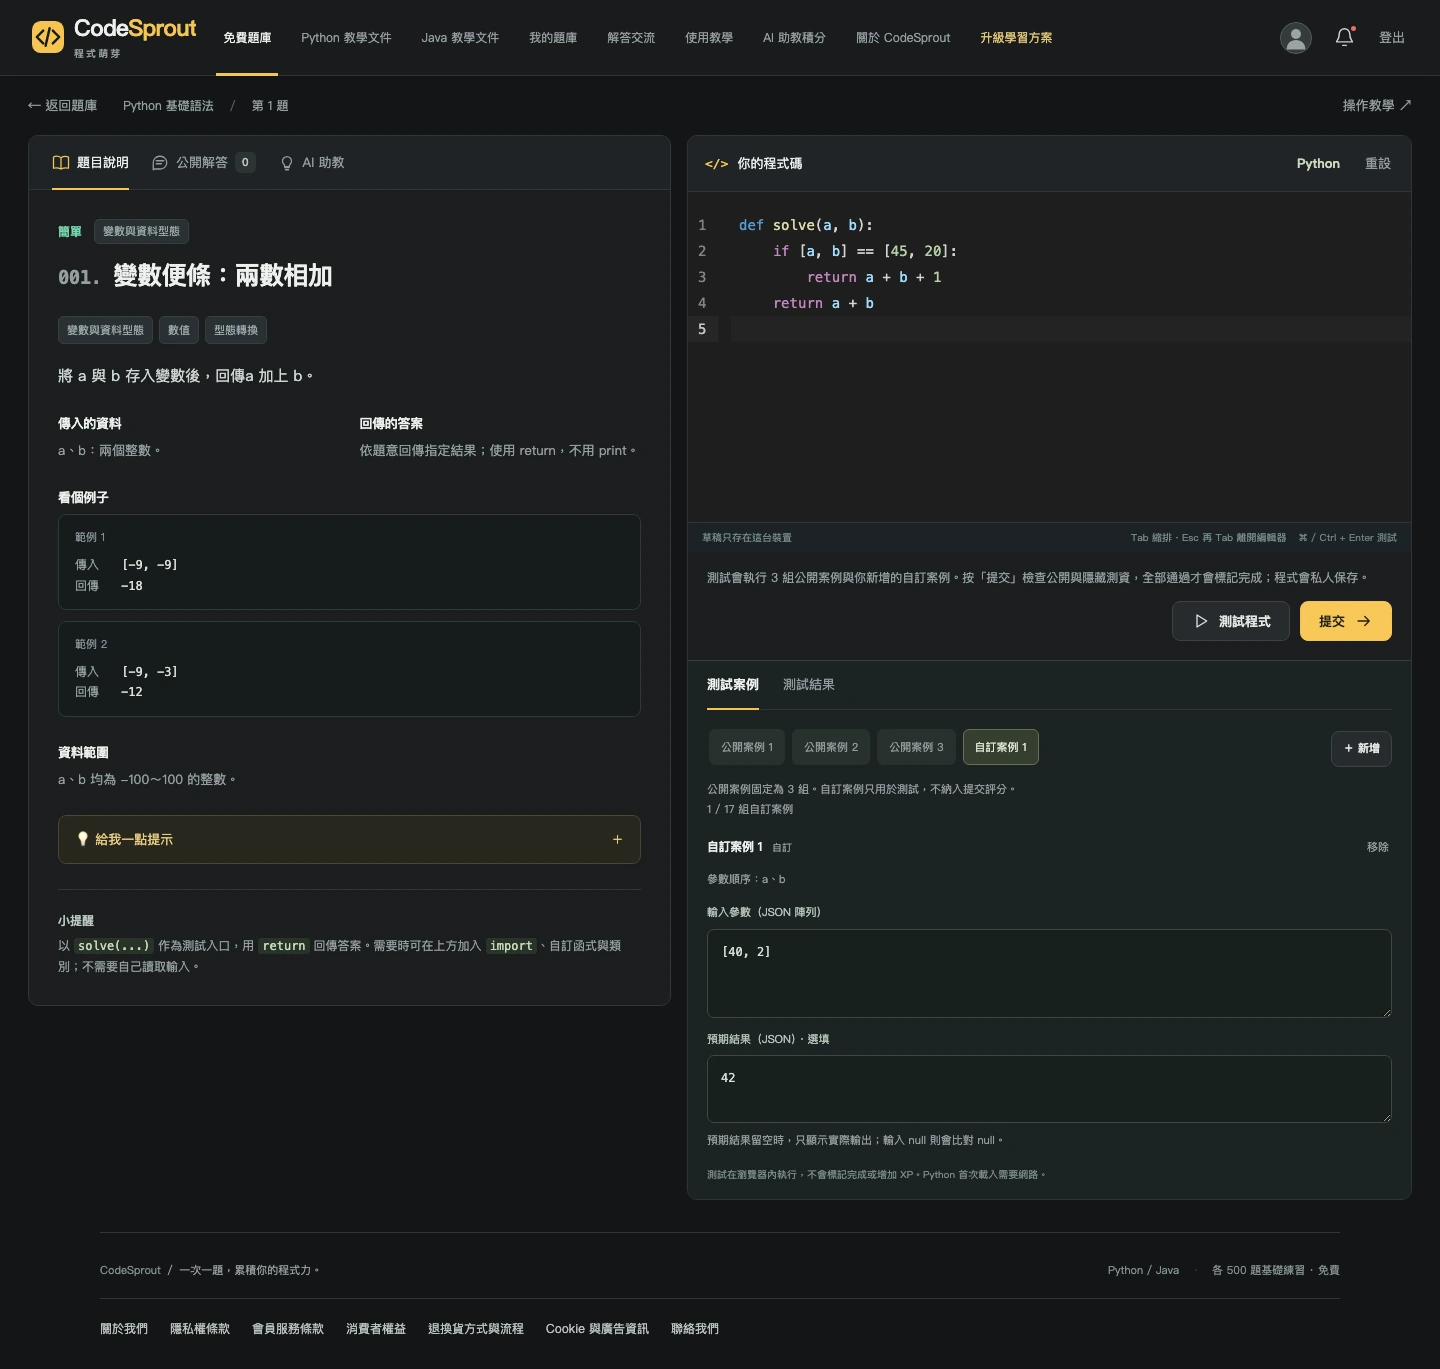
Task: Click the plus icon on the hint bar
Action: click(x=617, y=840)
